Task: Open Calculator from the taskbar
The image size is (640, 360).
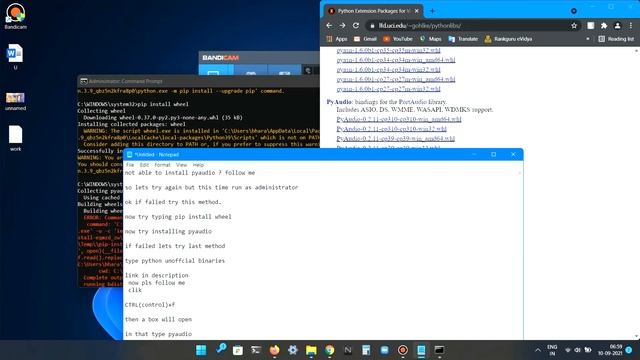Action: [x=366, y=350]
